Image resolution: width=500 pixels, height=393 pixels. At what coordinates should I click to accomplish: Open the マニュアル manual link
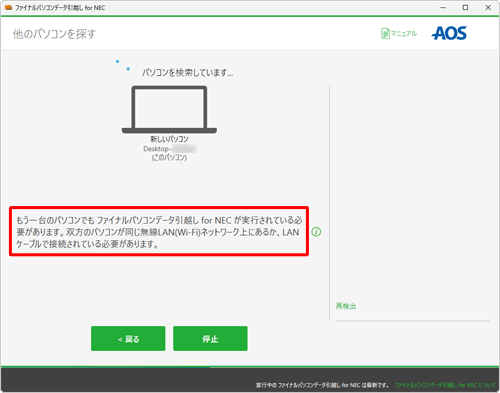[x=399, y=34]
